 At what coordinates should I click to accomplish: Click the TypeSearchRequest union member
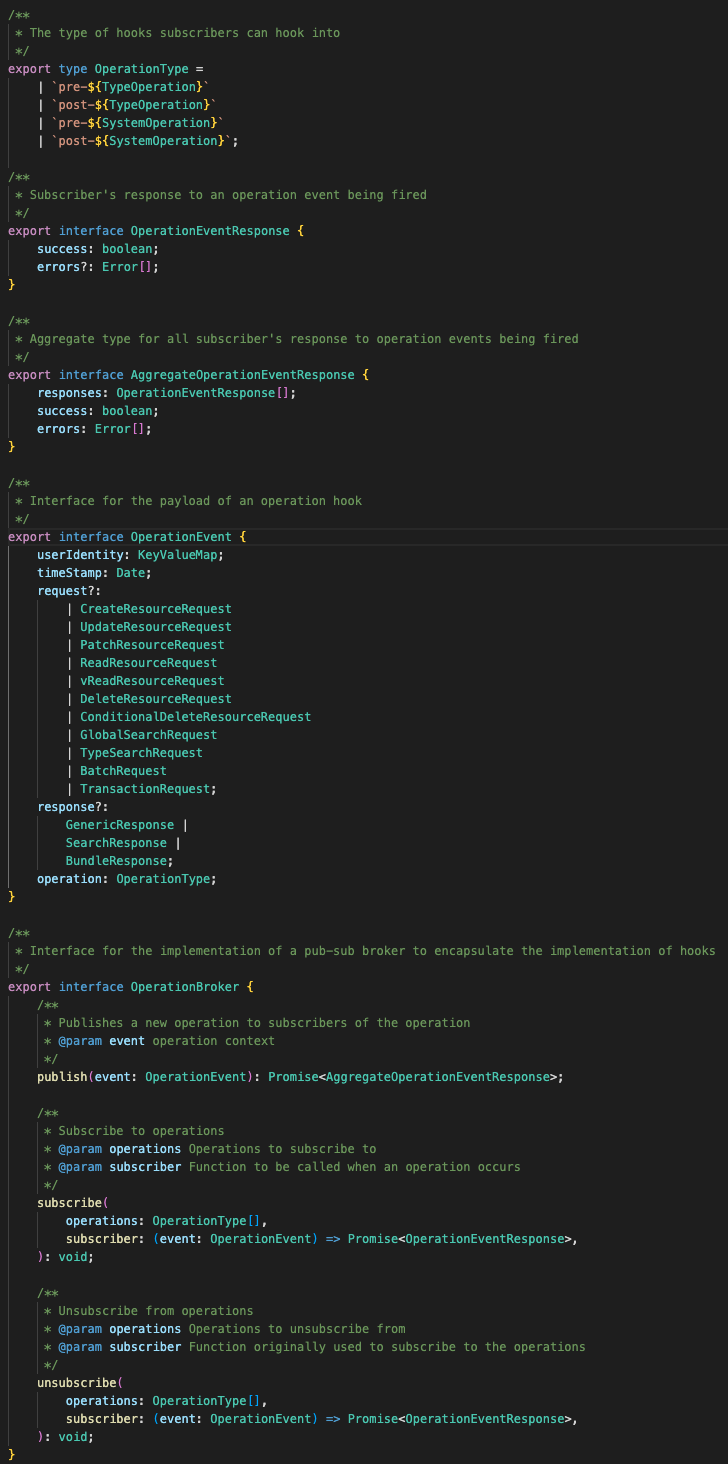pos(141,753)
